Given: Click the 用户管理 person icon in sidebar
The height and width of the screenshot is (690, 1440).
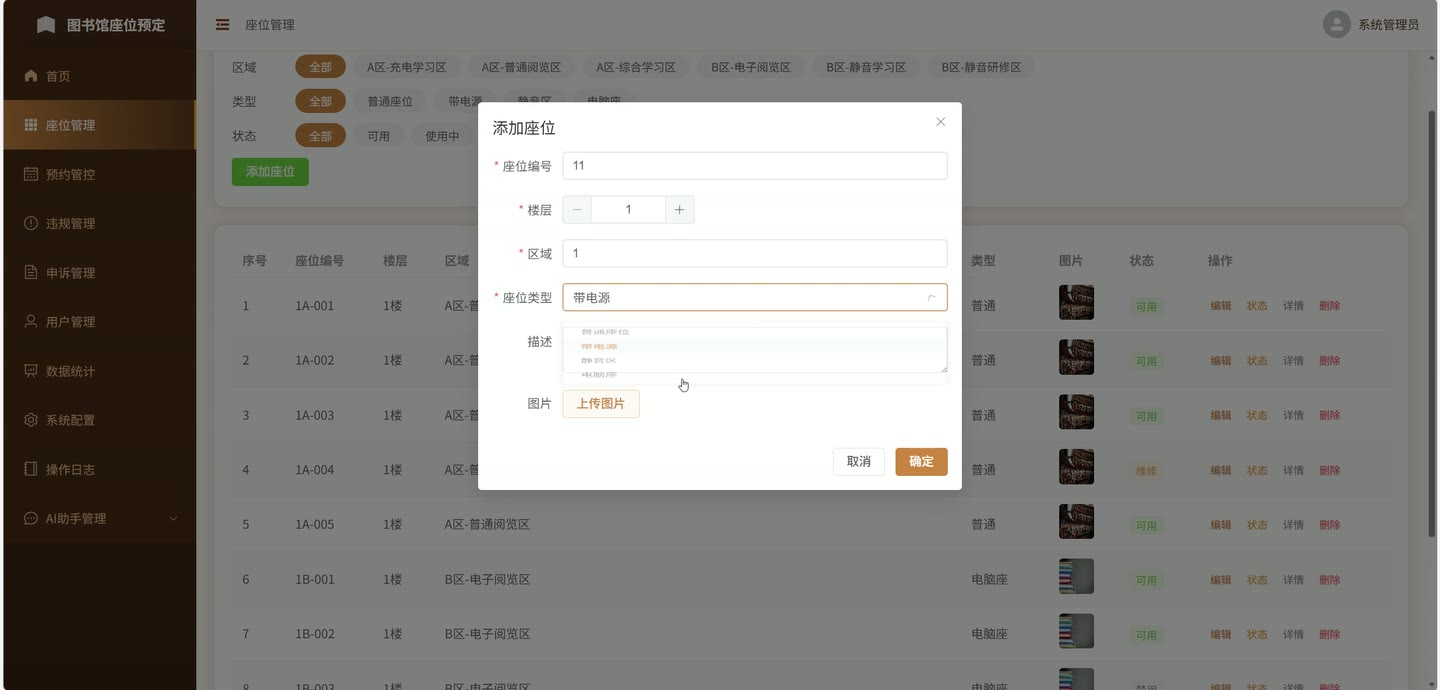Looking at the screenshot, I should pos(30,321).
